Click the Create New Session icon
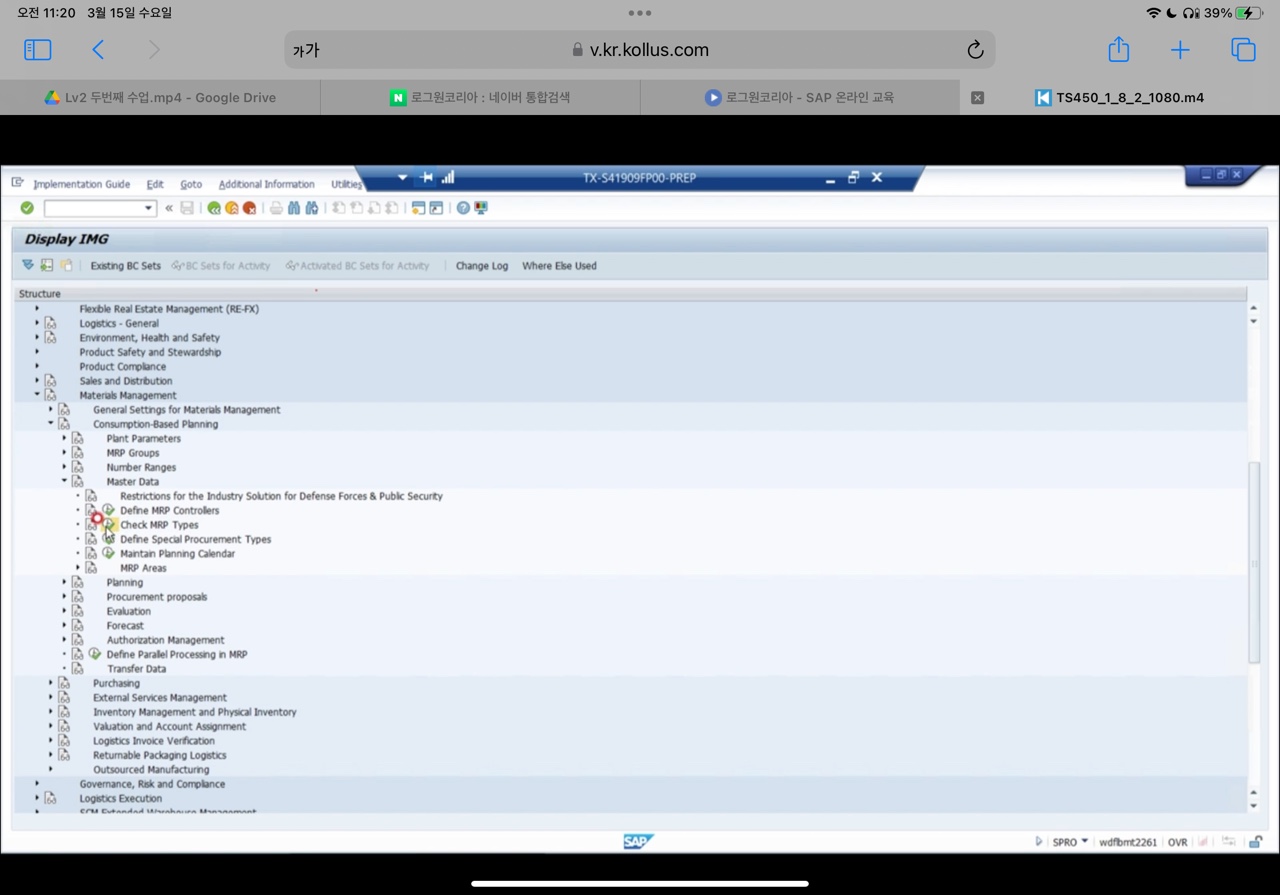The image size is (1280, 895). pos(419,208)
